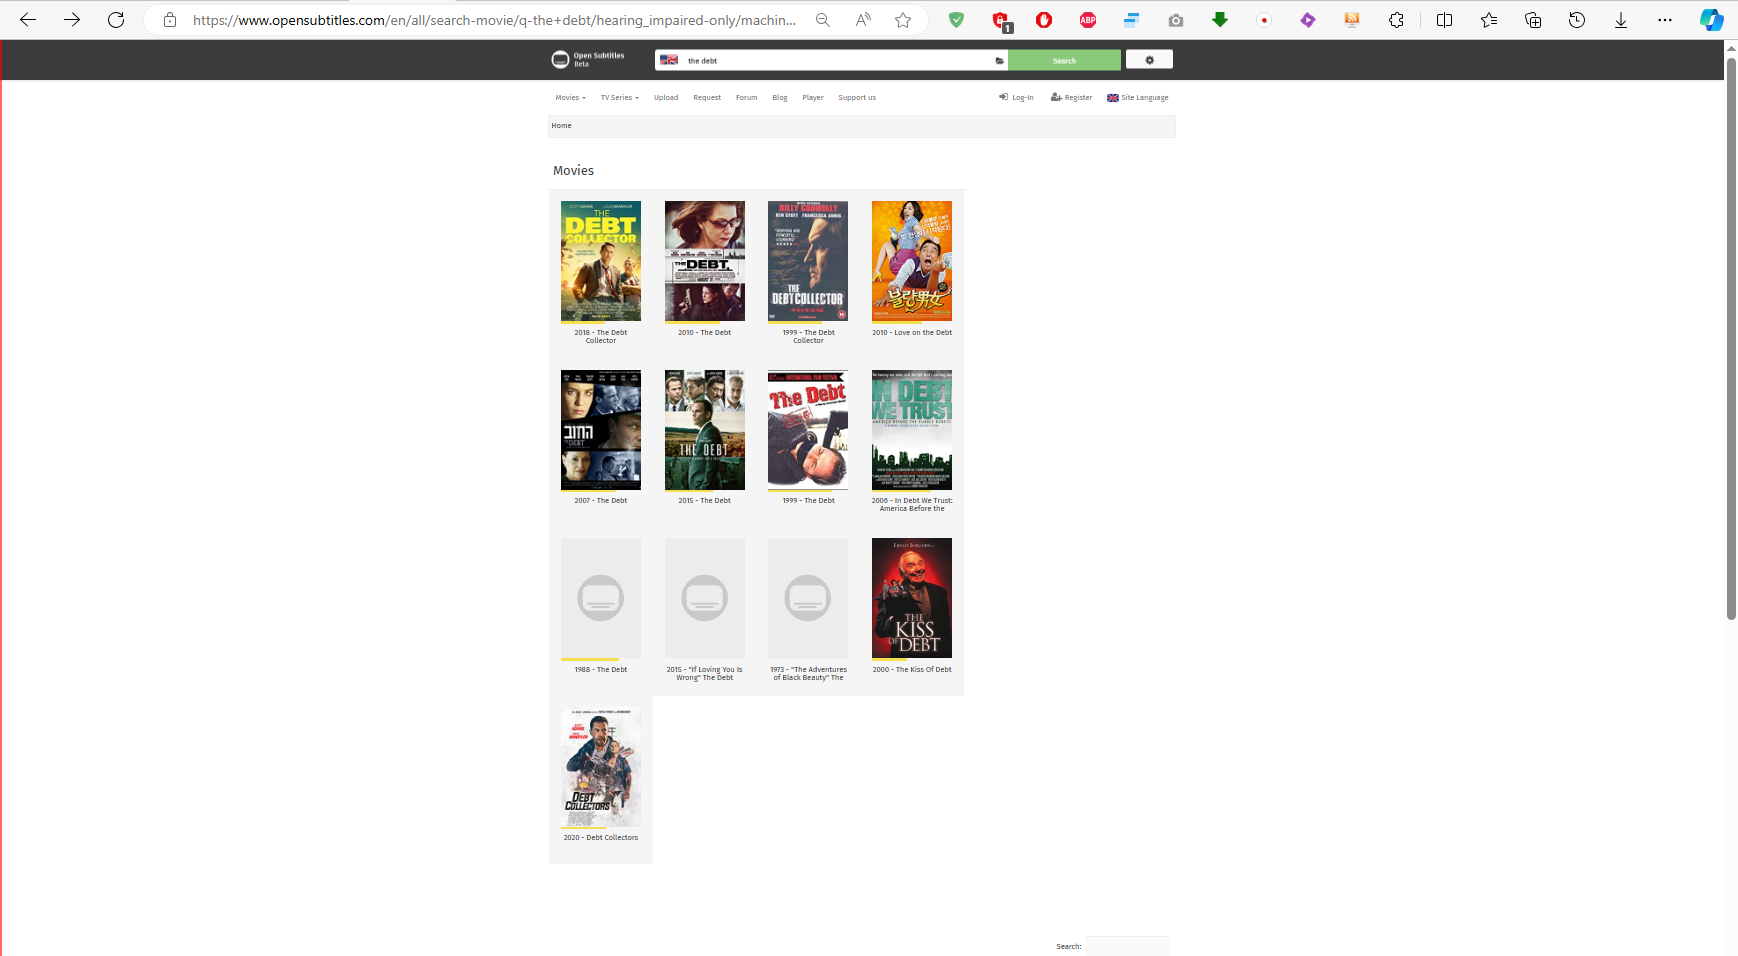Go back to the previous page
The width and height of the screenshot is (1738, 956).
[28, 20]
